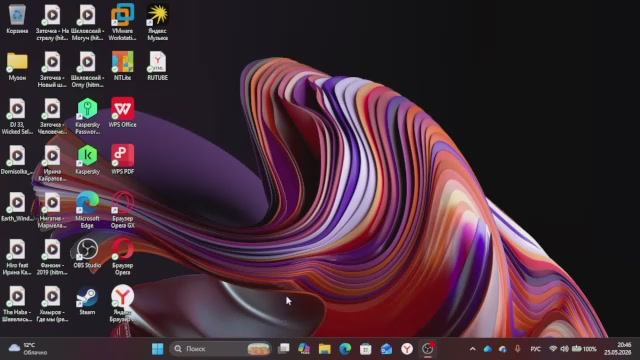Select the WPS PDF desktop icon
Screen dimensions: 640x360
click(x=122, y=160)
